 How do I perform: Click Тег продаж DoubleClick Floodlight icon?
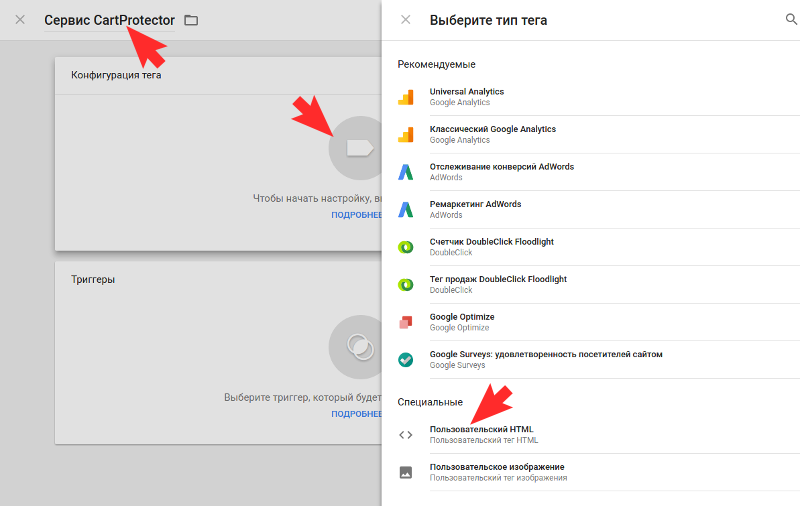[x=406, y=284]
